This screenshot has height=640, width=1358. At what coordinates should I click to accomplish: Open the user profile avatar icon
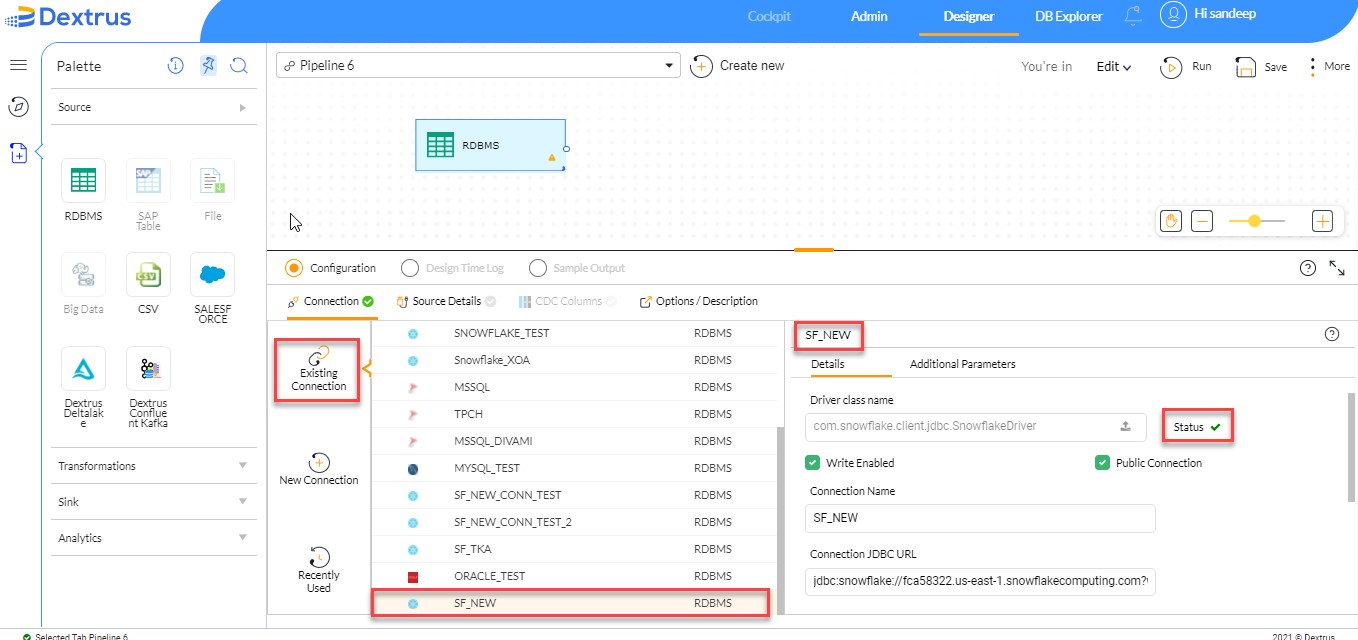click(x=1173, y=15)
